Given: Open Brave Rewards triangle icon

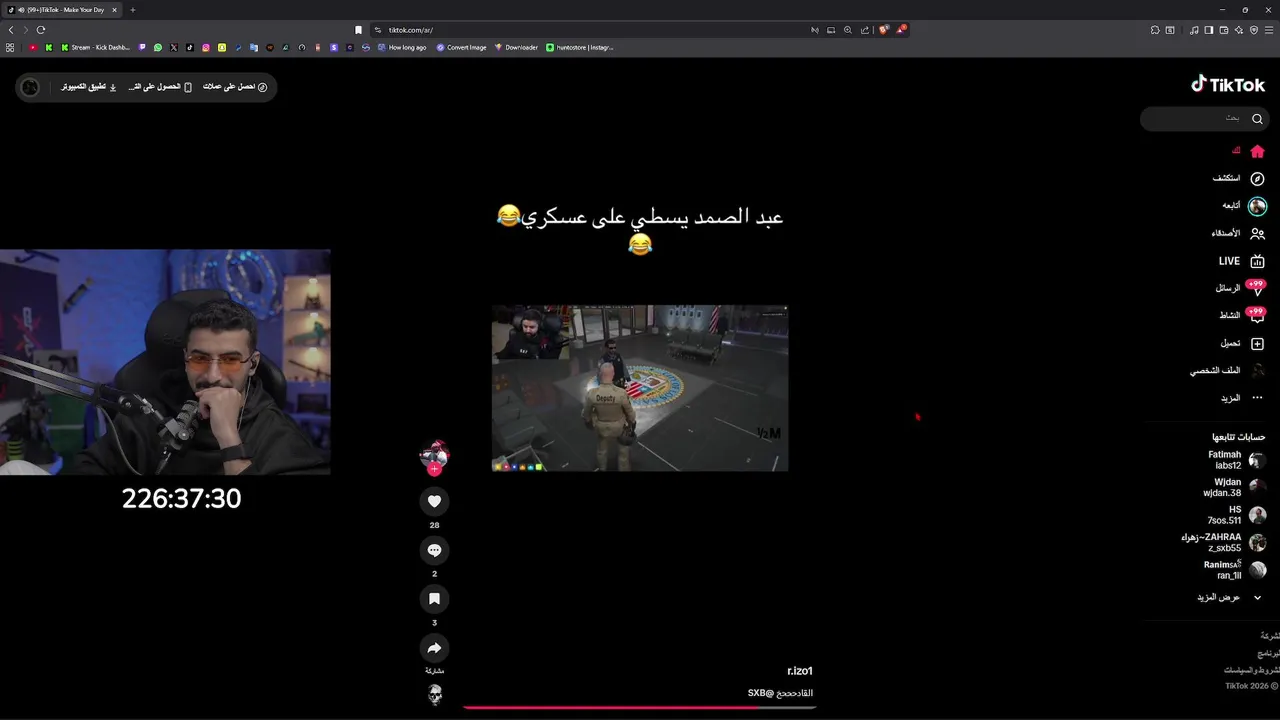Looking at the screenshot, I should click(x=900, y=30).
